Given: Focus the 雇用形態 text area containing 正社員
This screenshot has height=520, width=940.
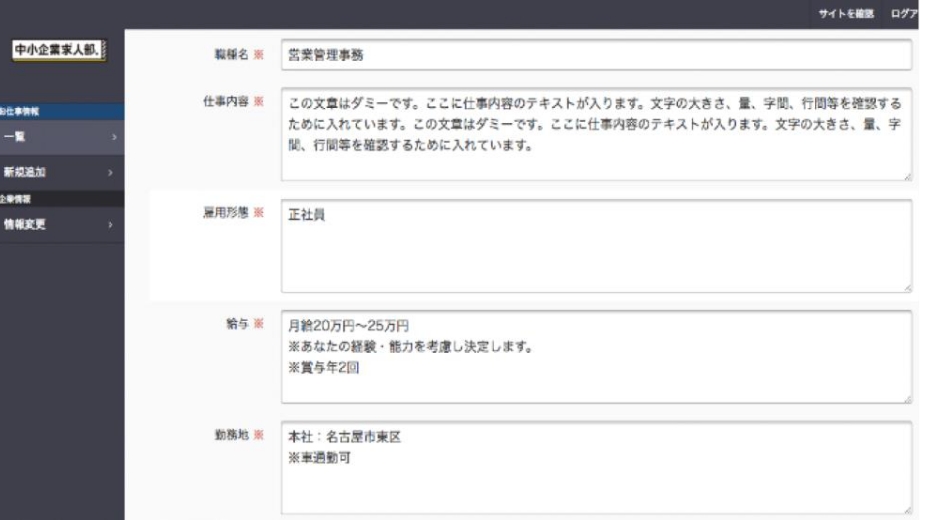Looking at the screenshot, I should [596, 245].
